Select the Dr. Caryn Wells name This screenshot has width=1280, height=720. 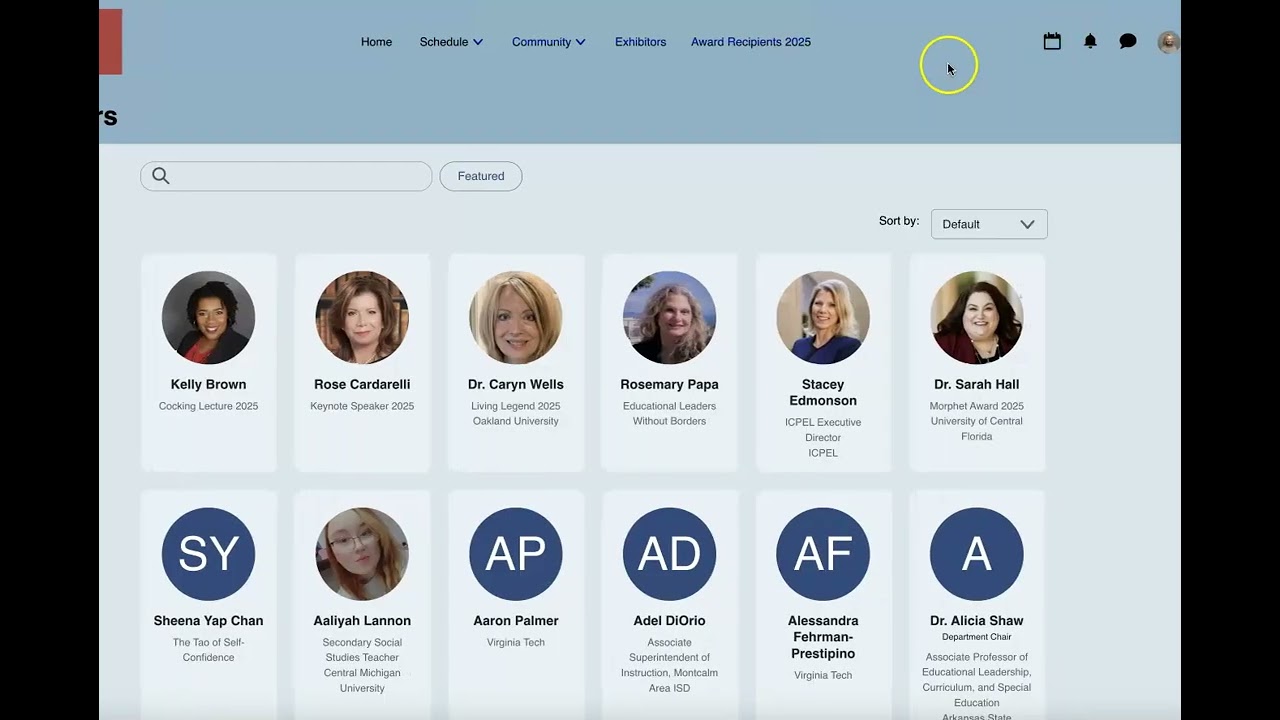pyautogui.click(x=516, y=384)
